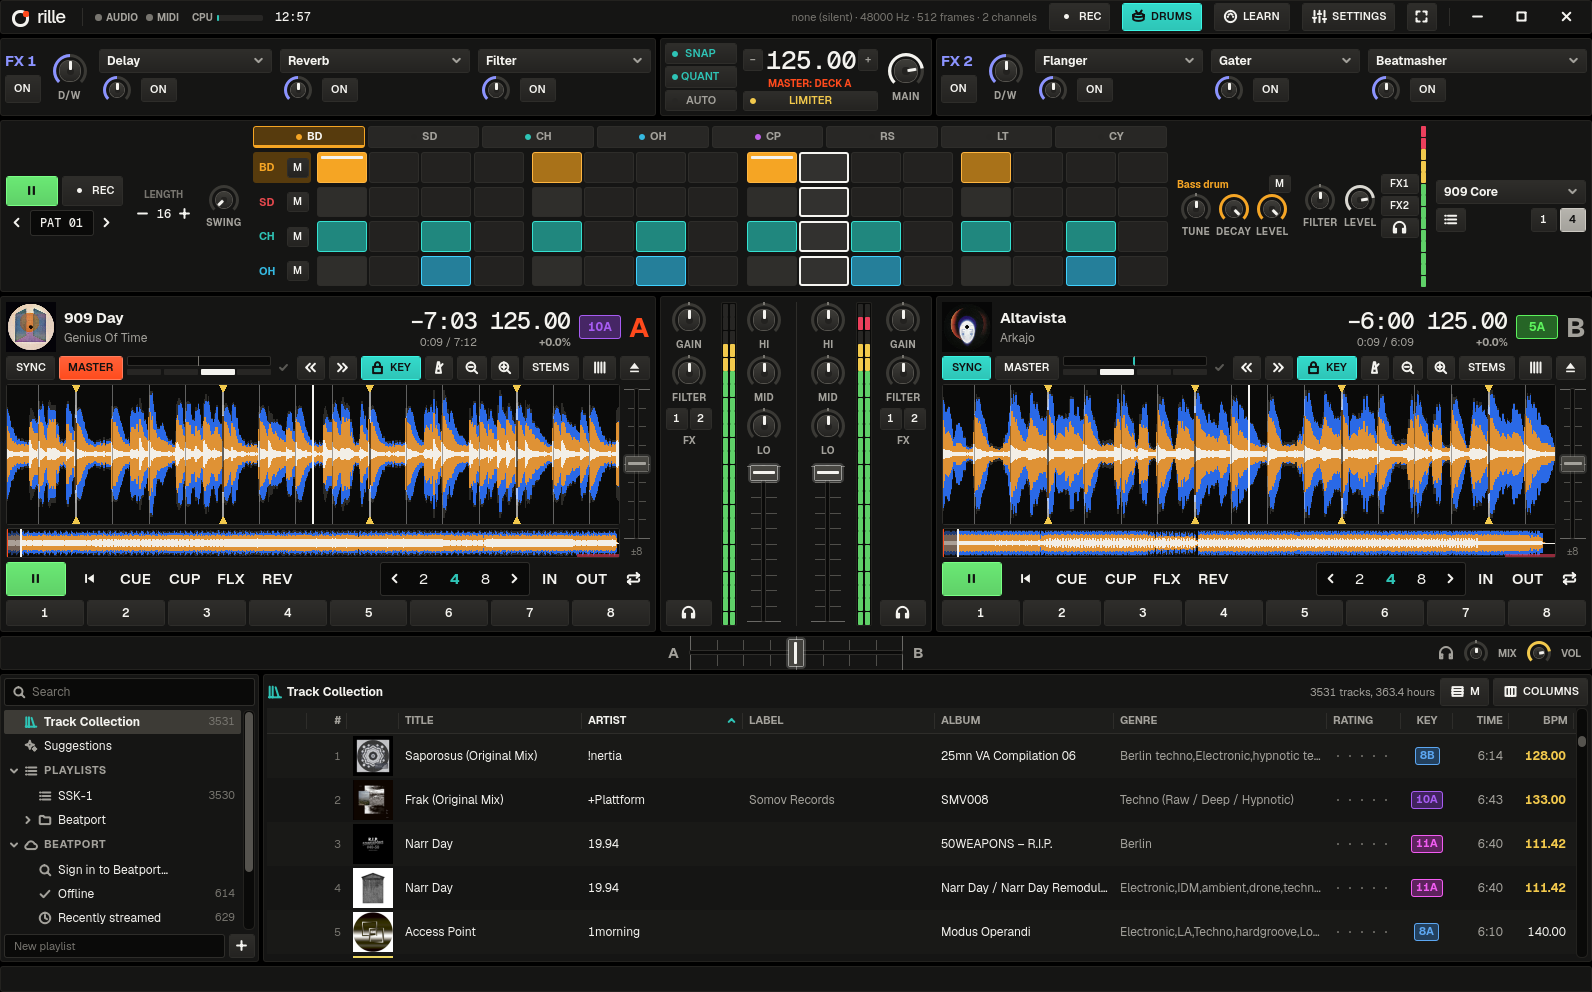Click the crossfader handle

tap(796, 653)
